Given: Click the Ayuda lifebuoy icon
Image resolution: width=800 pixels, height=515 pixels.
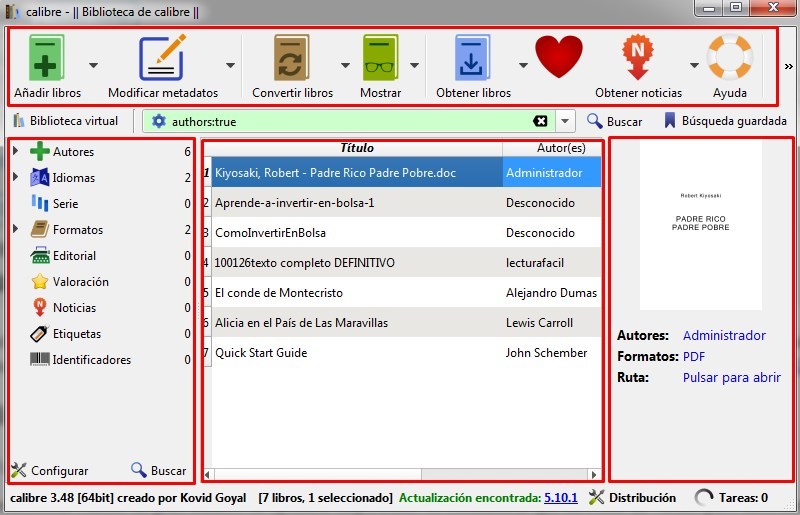Looking at the screenshot, I should (x=729, y=58).
